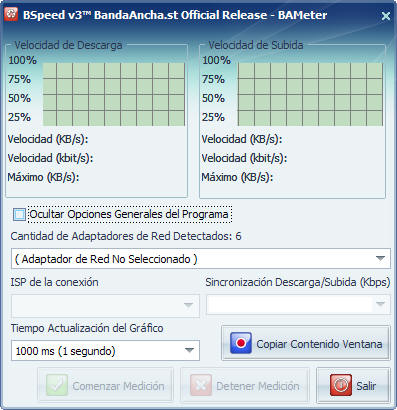This screenshot has width=397, height=410.
Task: Expand the Tiempo Actualización del Gráfico arrow
Action: pos(189,350)
